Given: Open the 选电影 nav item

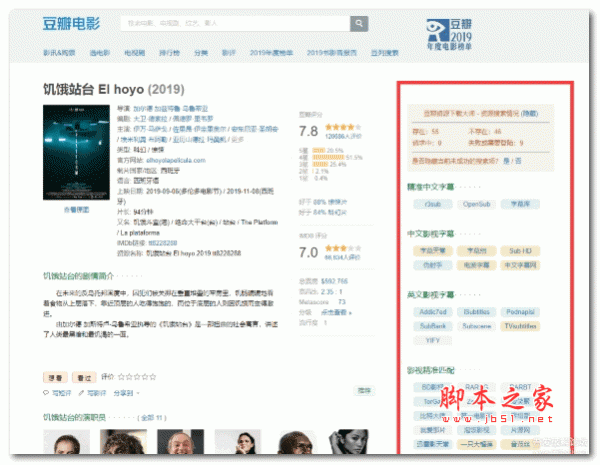Looking at the screenshot, I should [100, 53].
